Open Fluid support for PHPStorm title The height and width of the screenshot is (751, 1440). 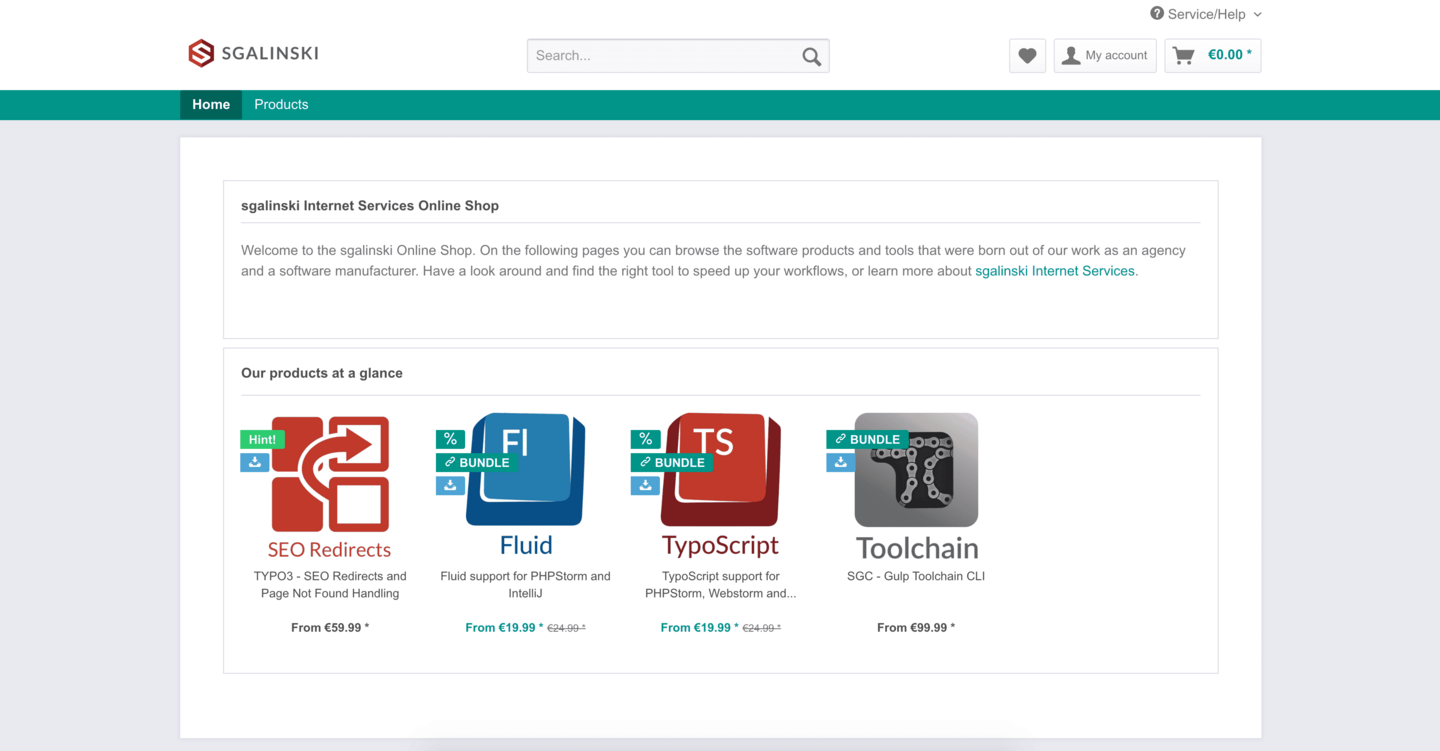525,585
